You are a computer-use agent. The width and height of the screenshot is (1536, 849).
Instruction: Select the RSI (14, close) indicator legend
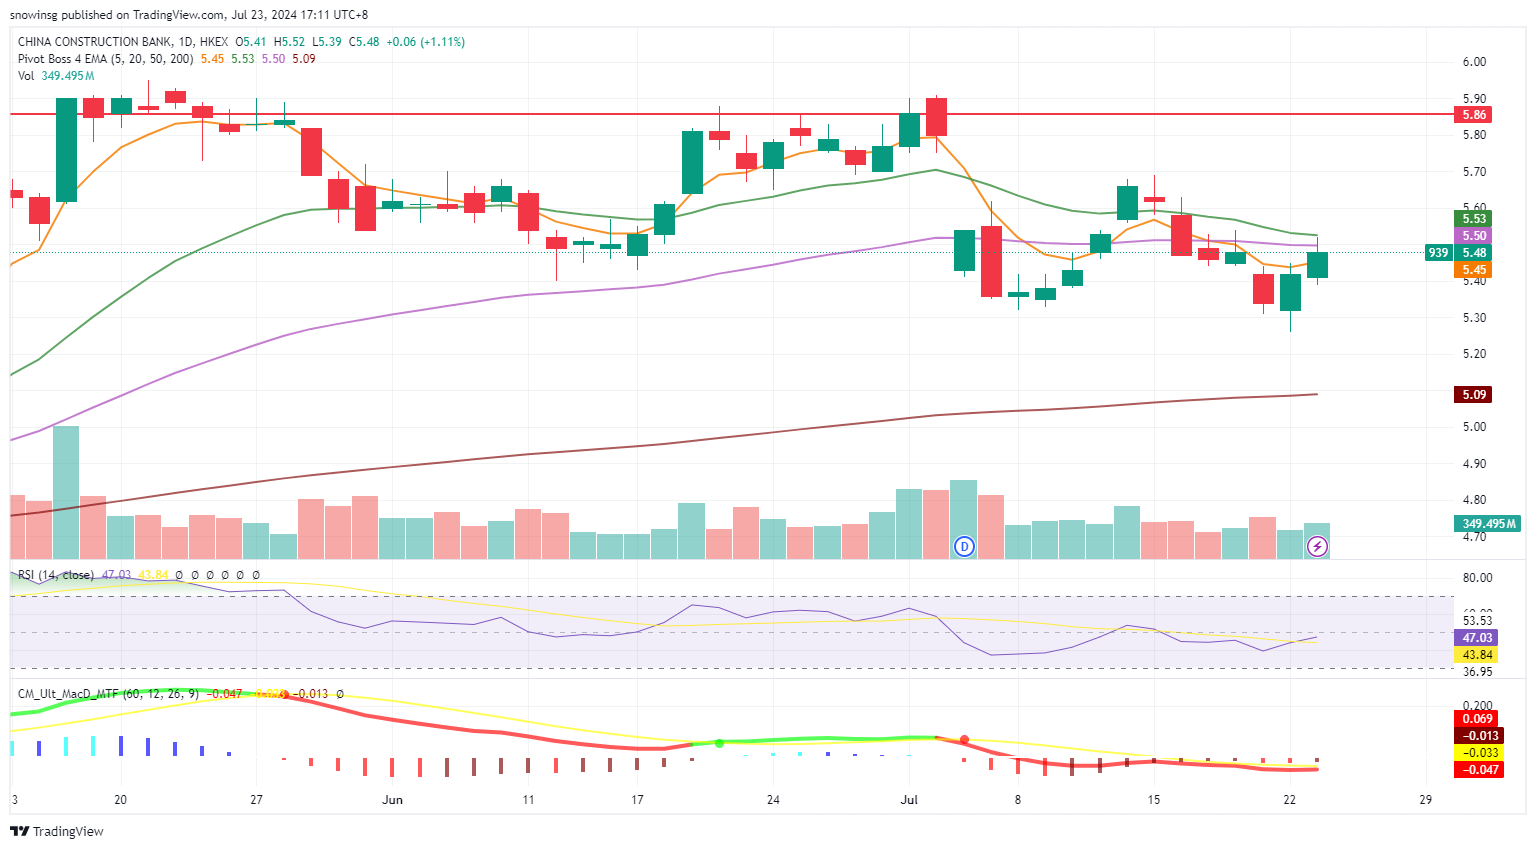[56, 575]
